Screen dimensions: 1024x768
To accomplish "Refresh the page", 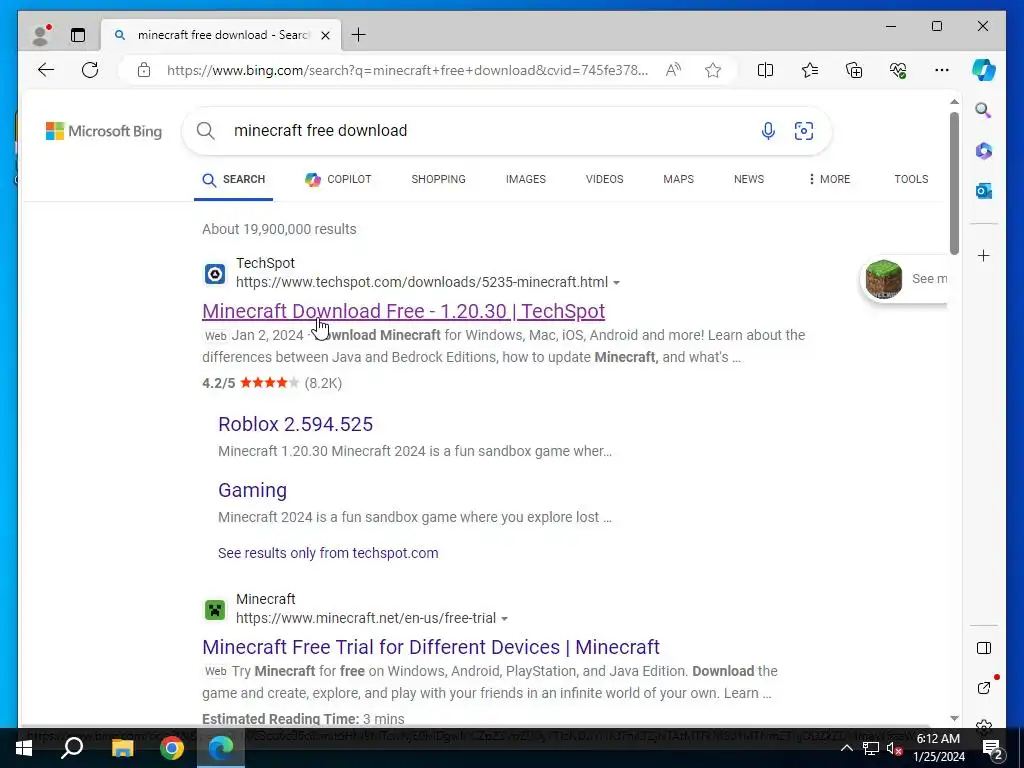I will [x=90, y=70].
